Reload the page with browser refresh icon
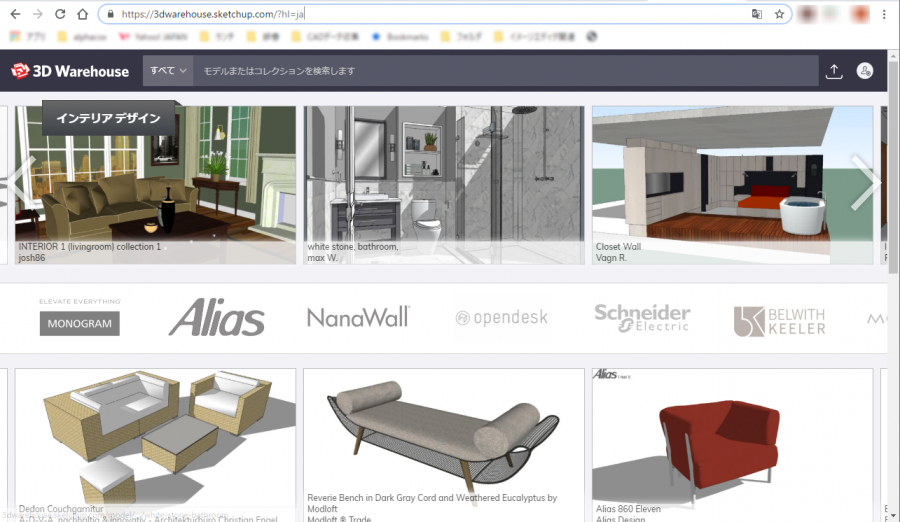This screenshot has height=522, width=900. coord(60,14)
